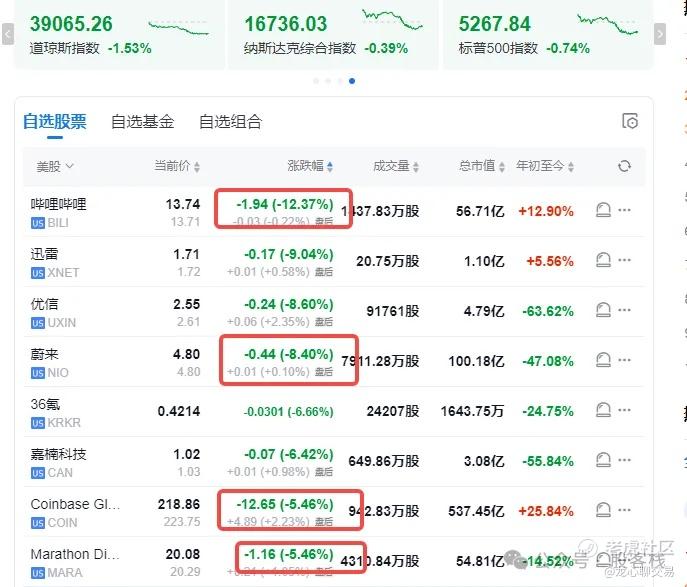
Task: Open 哔哩哔哩 stock page
Action: pos(59,204)
